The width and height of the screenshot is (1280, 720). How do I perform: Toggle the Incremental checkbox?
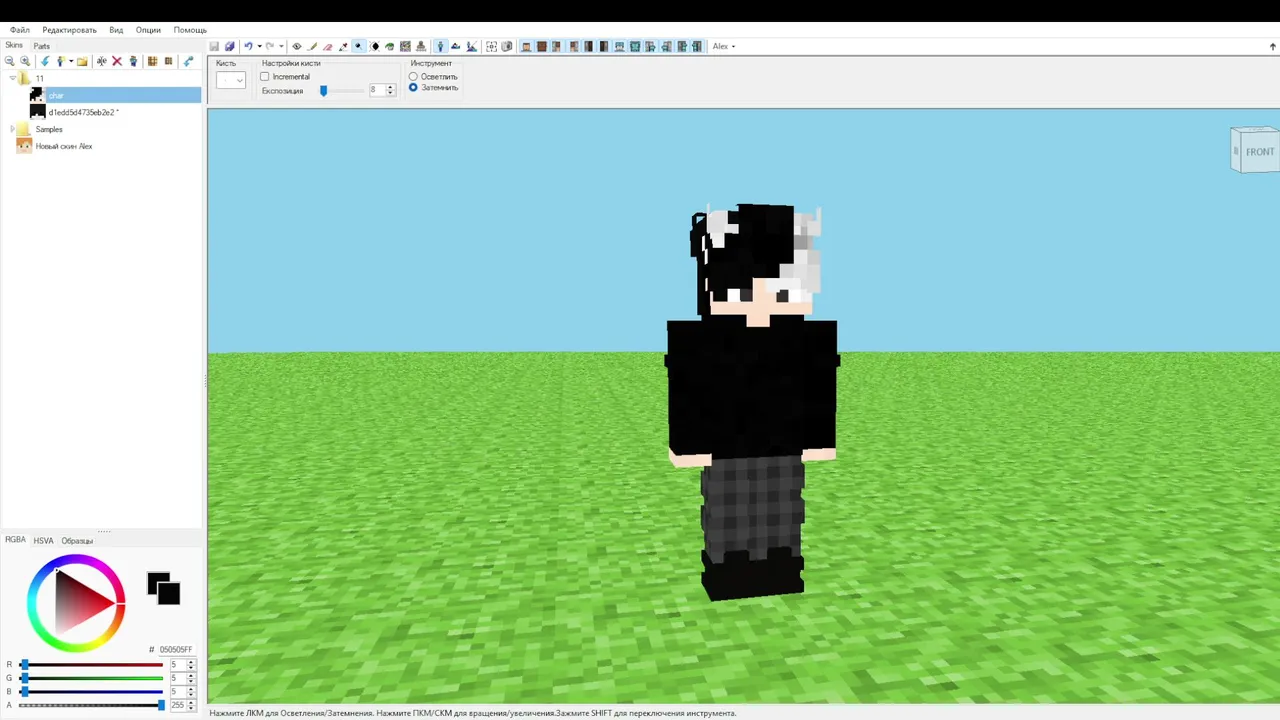[x=265, y=77]
